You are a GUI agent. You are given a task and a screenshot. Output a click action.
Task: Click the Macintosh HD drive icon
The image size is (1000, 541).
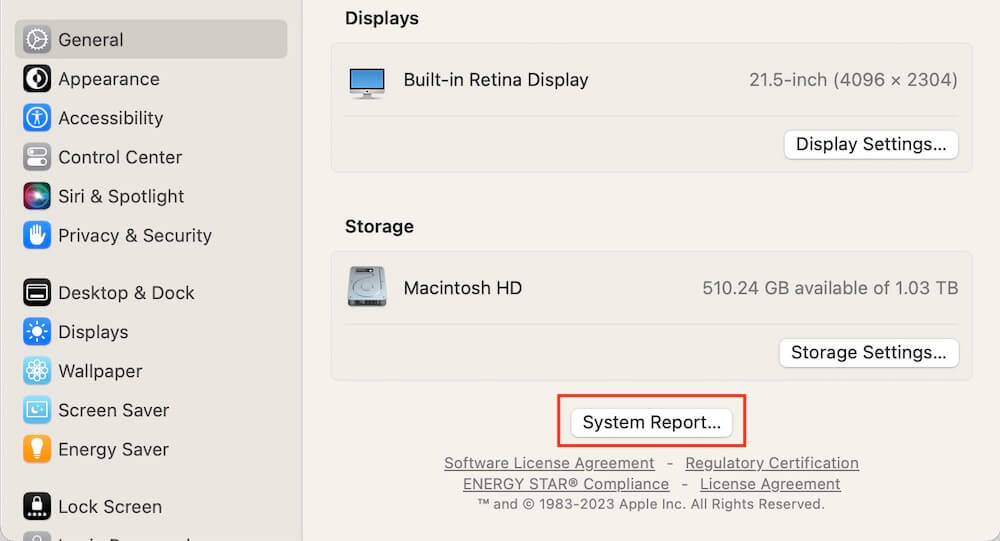(x=367, y=286)
